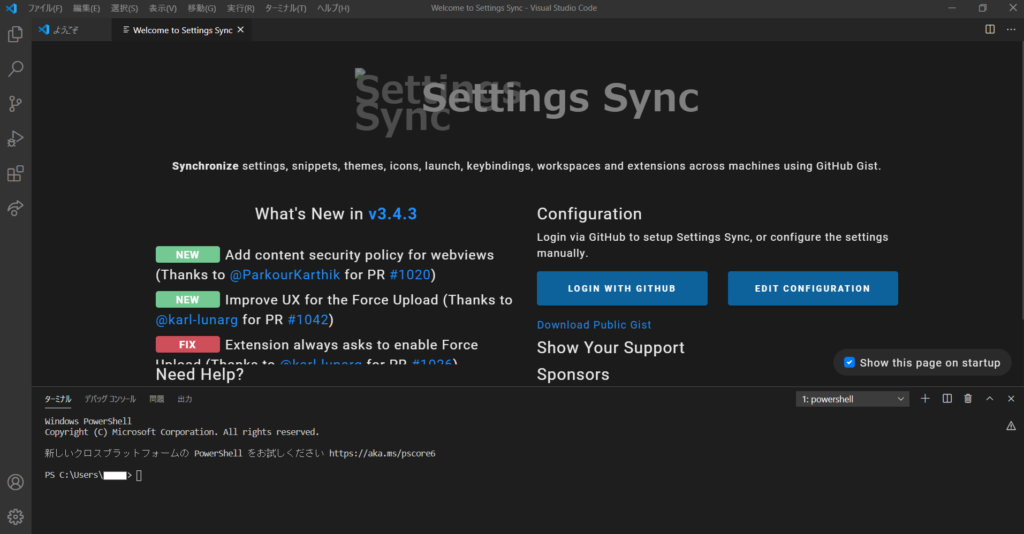This screenshot has height=534, width=1024.
Task: Open the powershell terminal selector dropdown
Action: pos(852,399)
